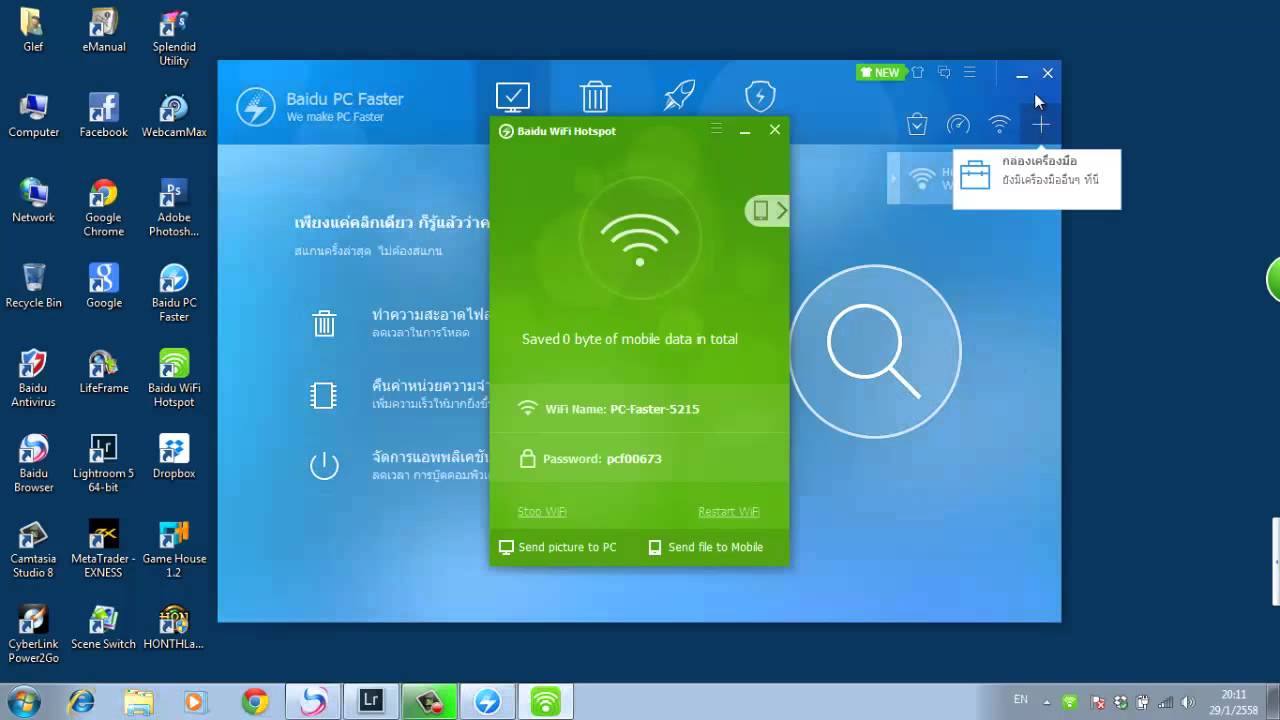
Task: Click the Restart WiFi link
Action: click(x=729, y=512)
